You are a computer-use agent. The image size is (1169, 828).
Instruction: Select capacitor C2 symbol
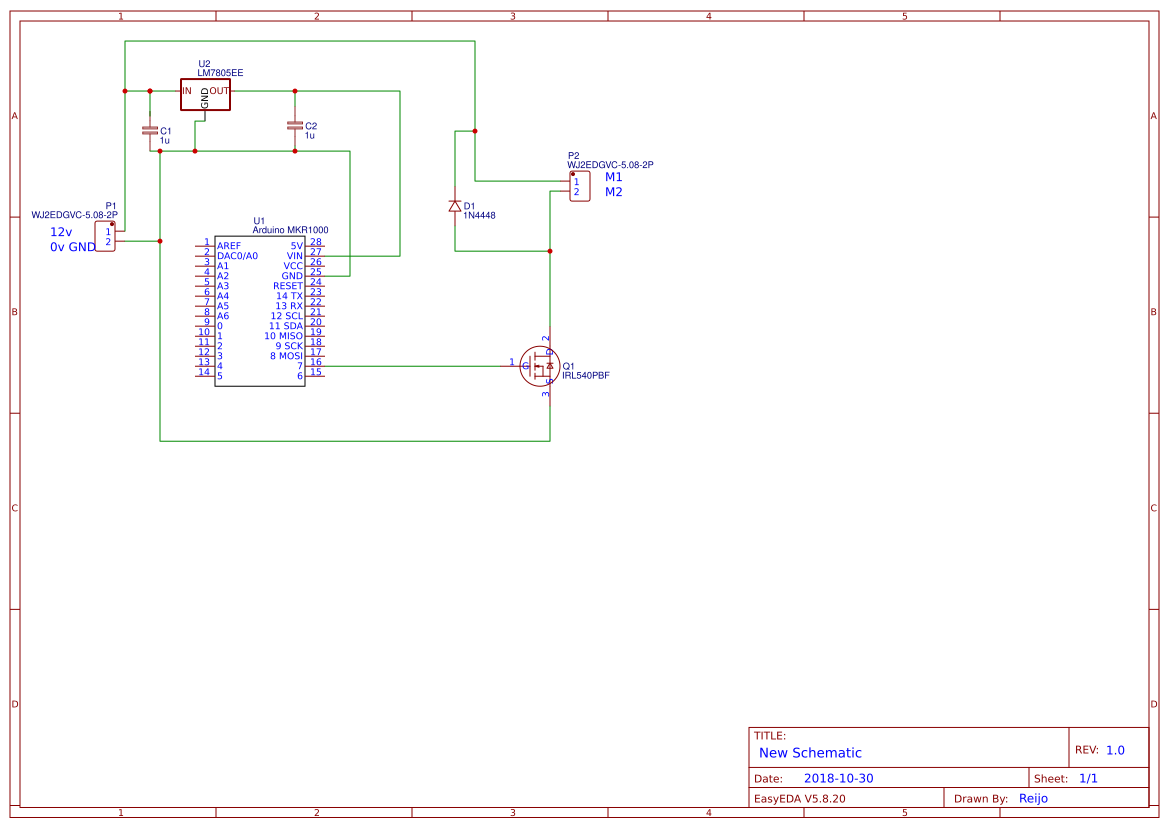pyautogui.click(x=295, y=127)
